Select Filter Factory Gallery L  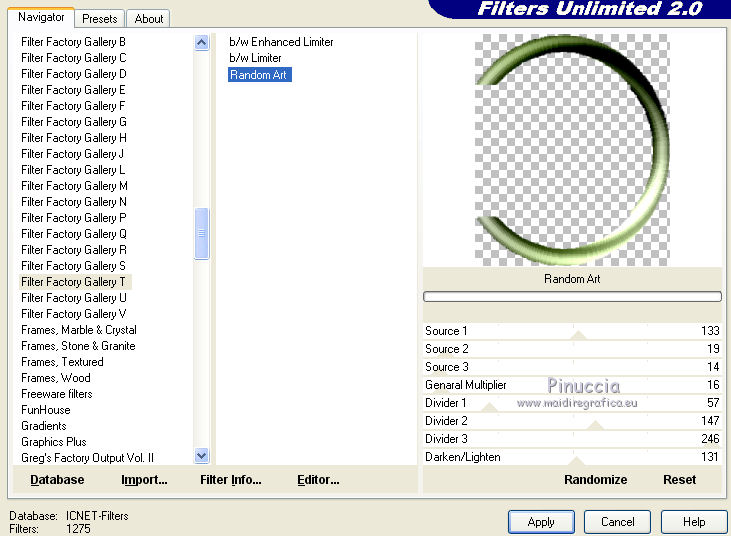[73, 170]
